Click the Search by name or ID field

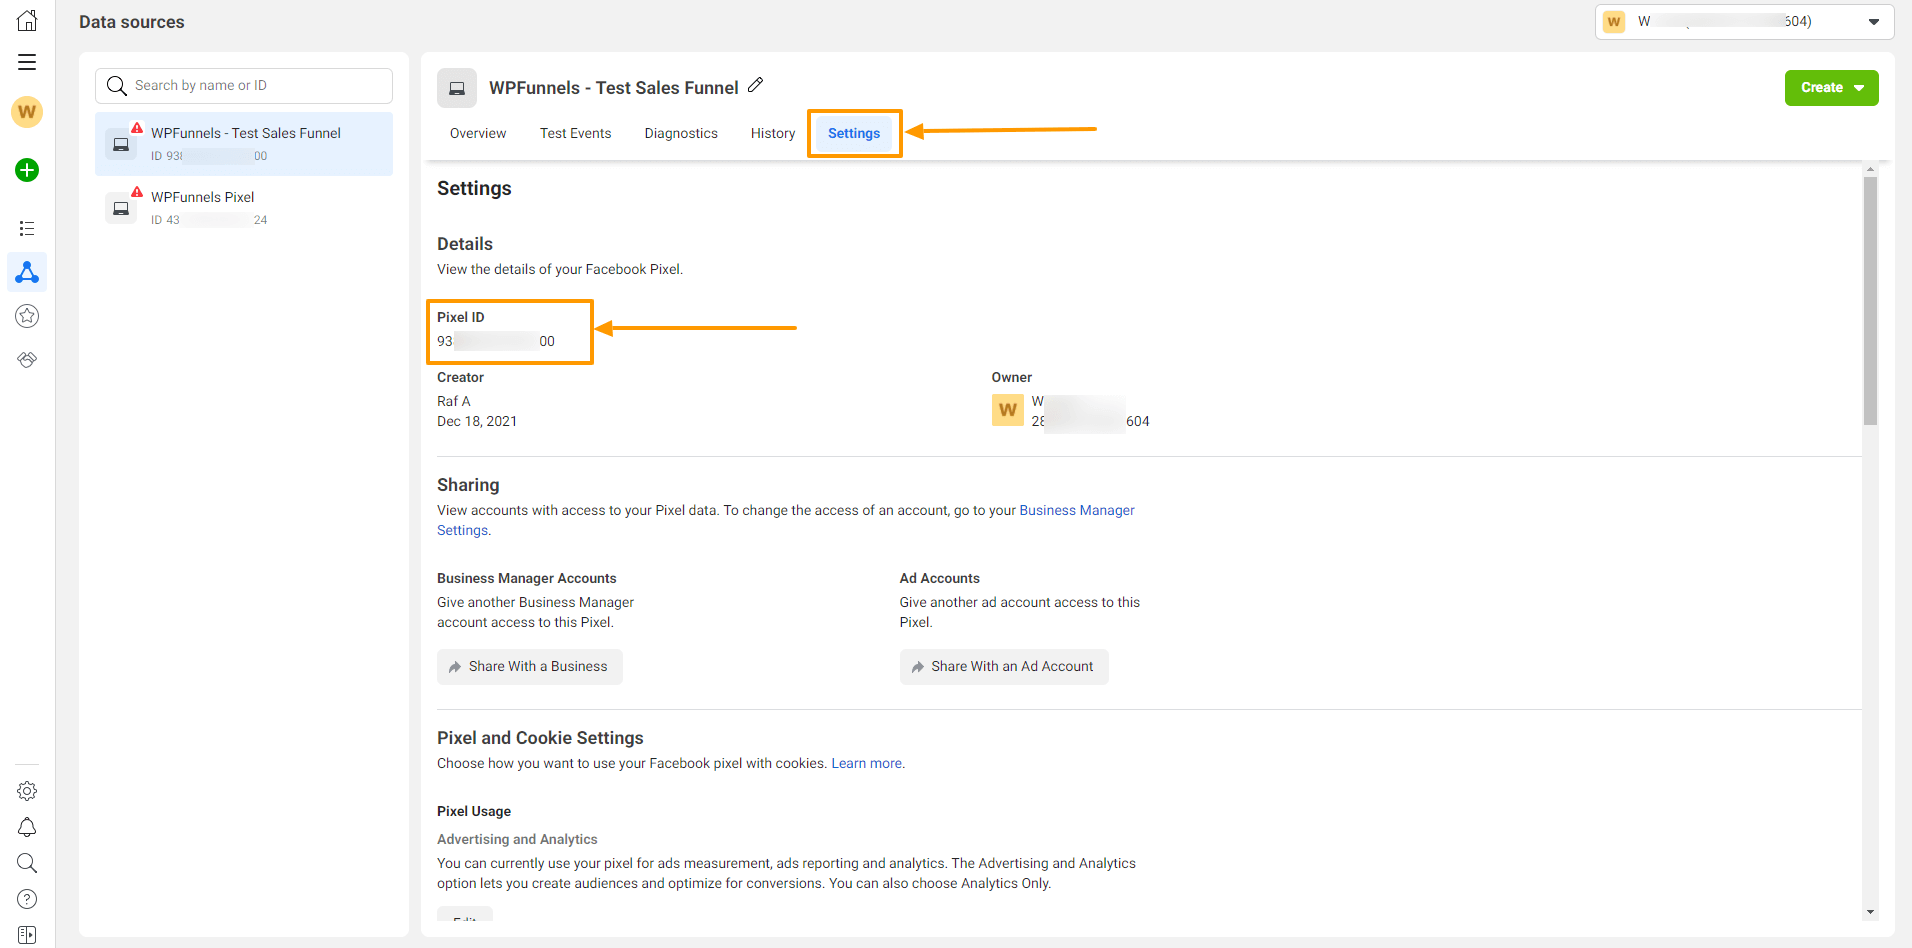(x=244, y=86)
